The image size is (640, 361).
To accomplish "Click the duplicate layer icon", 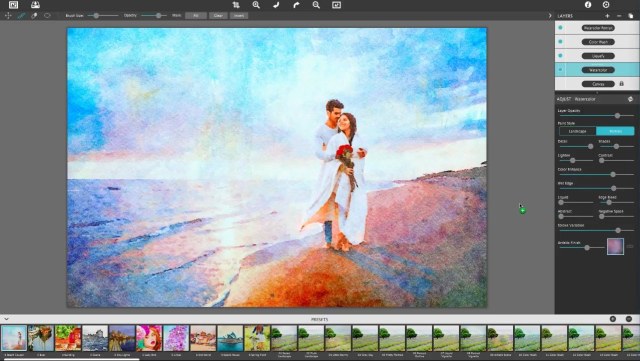I will [x=631, y=16].
